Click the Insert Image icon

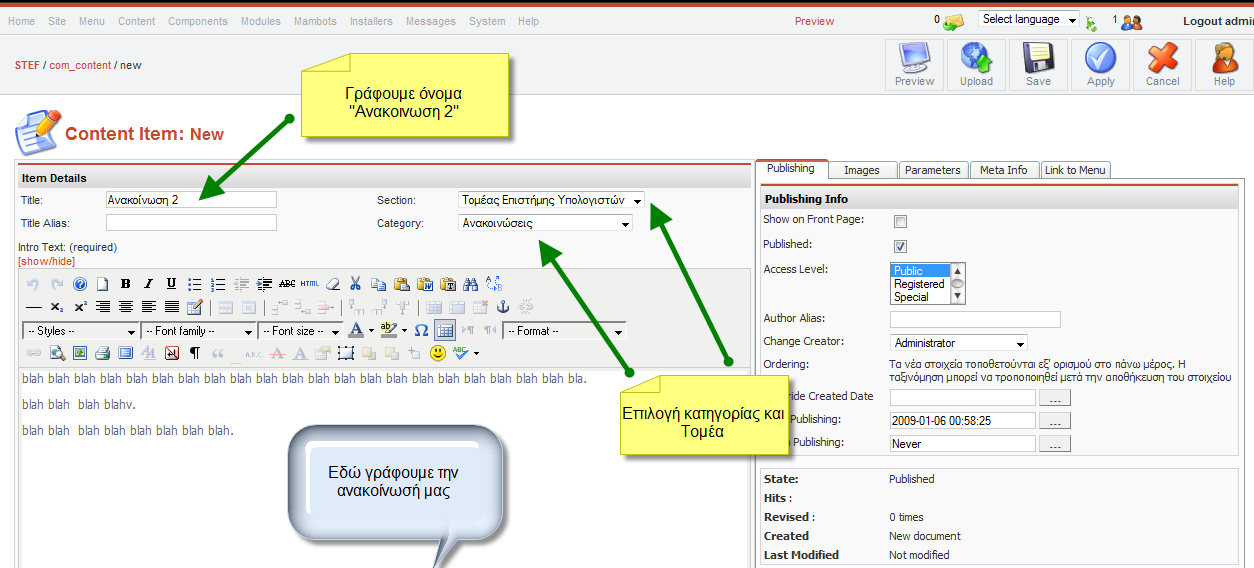[x=80, y=353]
